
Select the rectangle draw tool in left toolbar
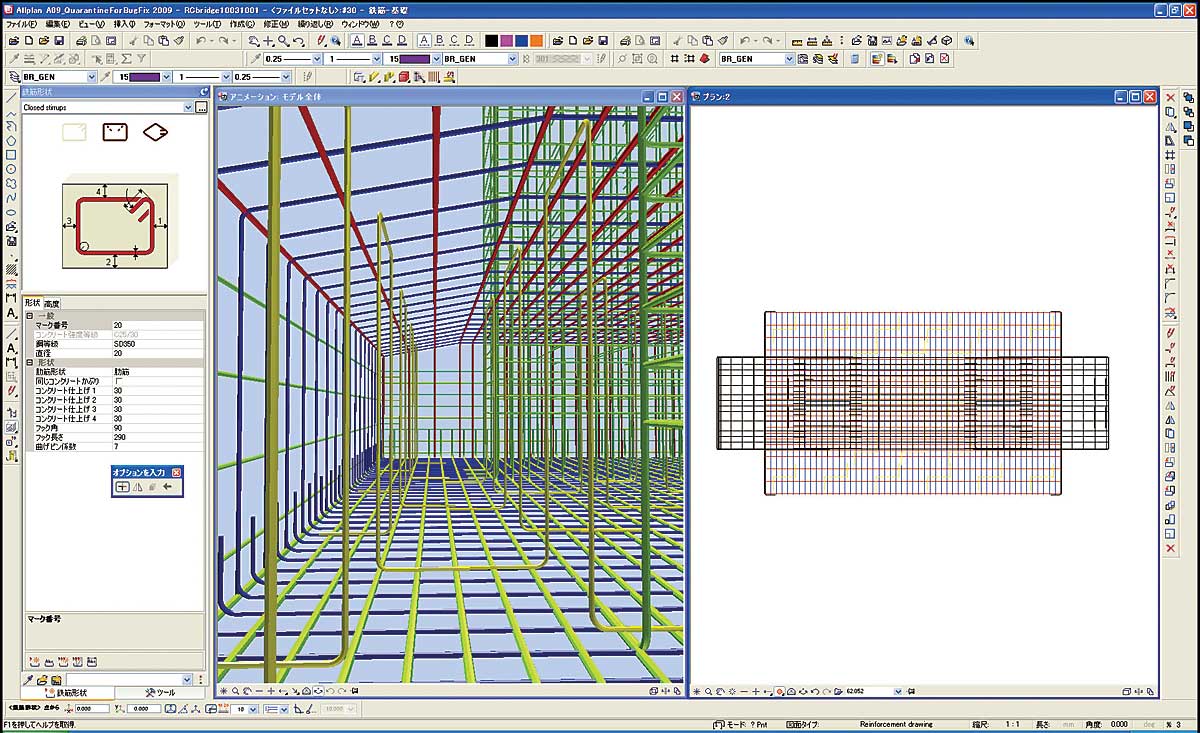[x=11, y=155]
